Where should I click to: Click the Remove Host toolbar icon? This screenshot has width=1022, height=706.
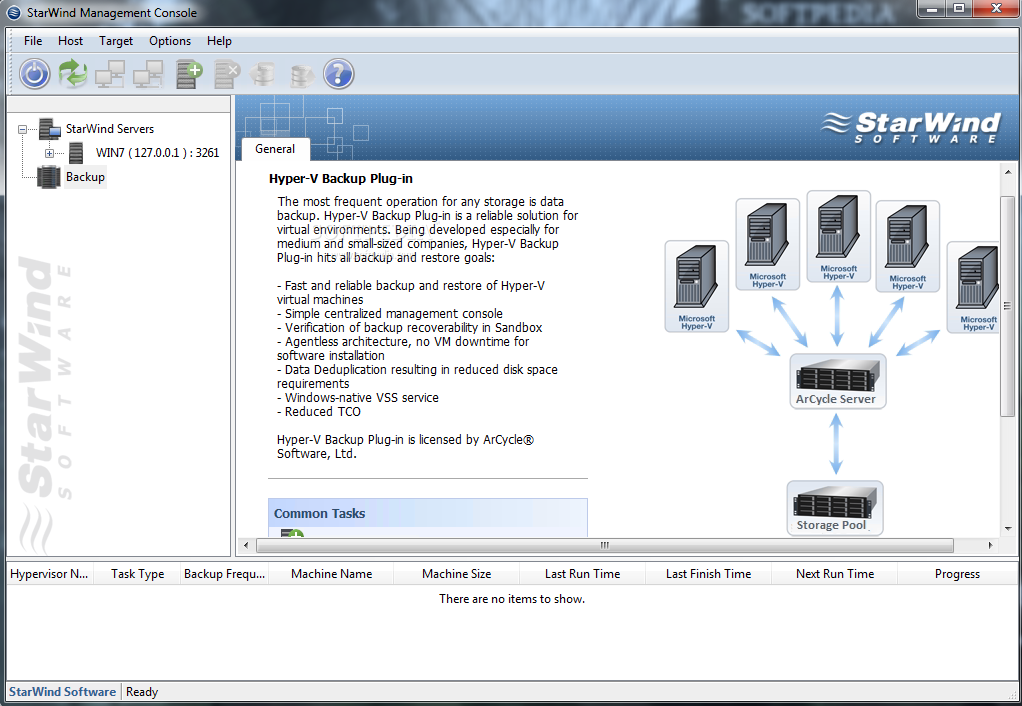click(x=148, y=74)
